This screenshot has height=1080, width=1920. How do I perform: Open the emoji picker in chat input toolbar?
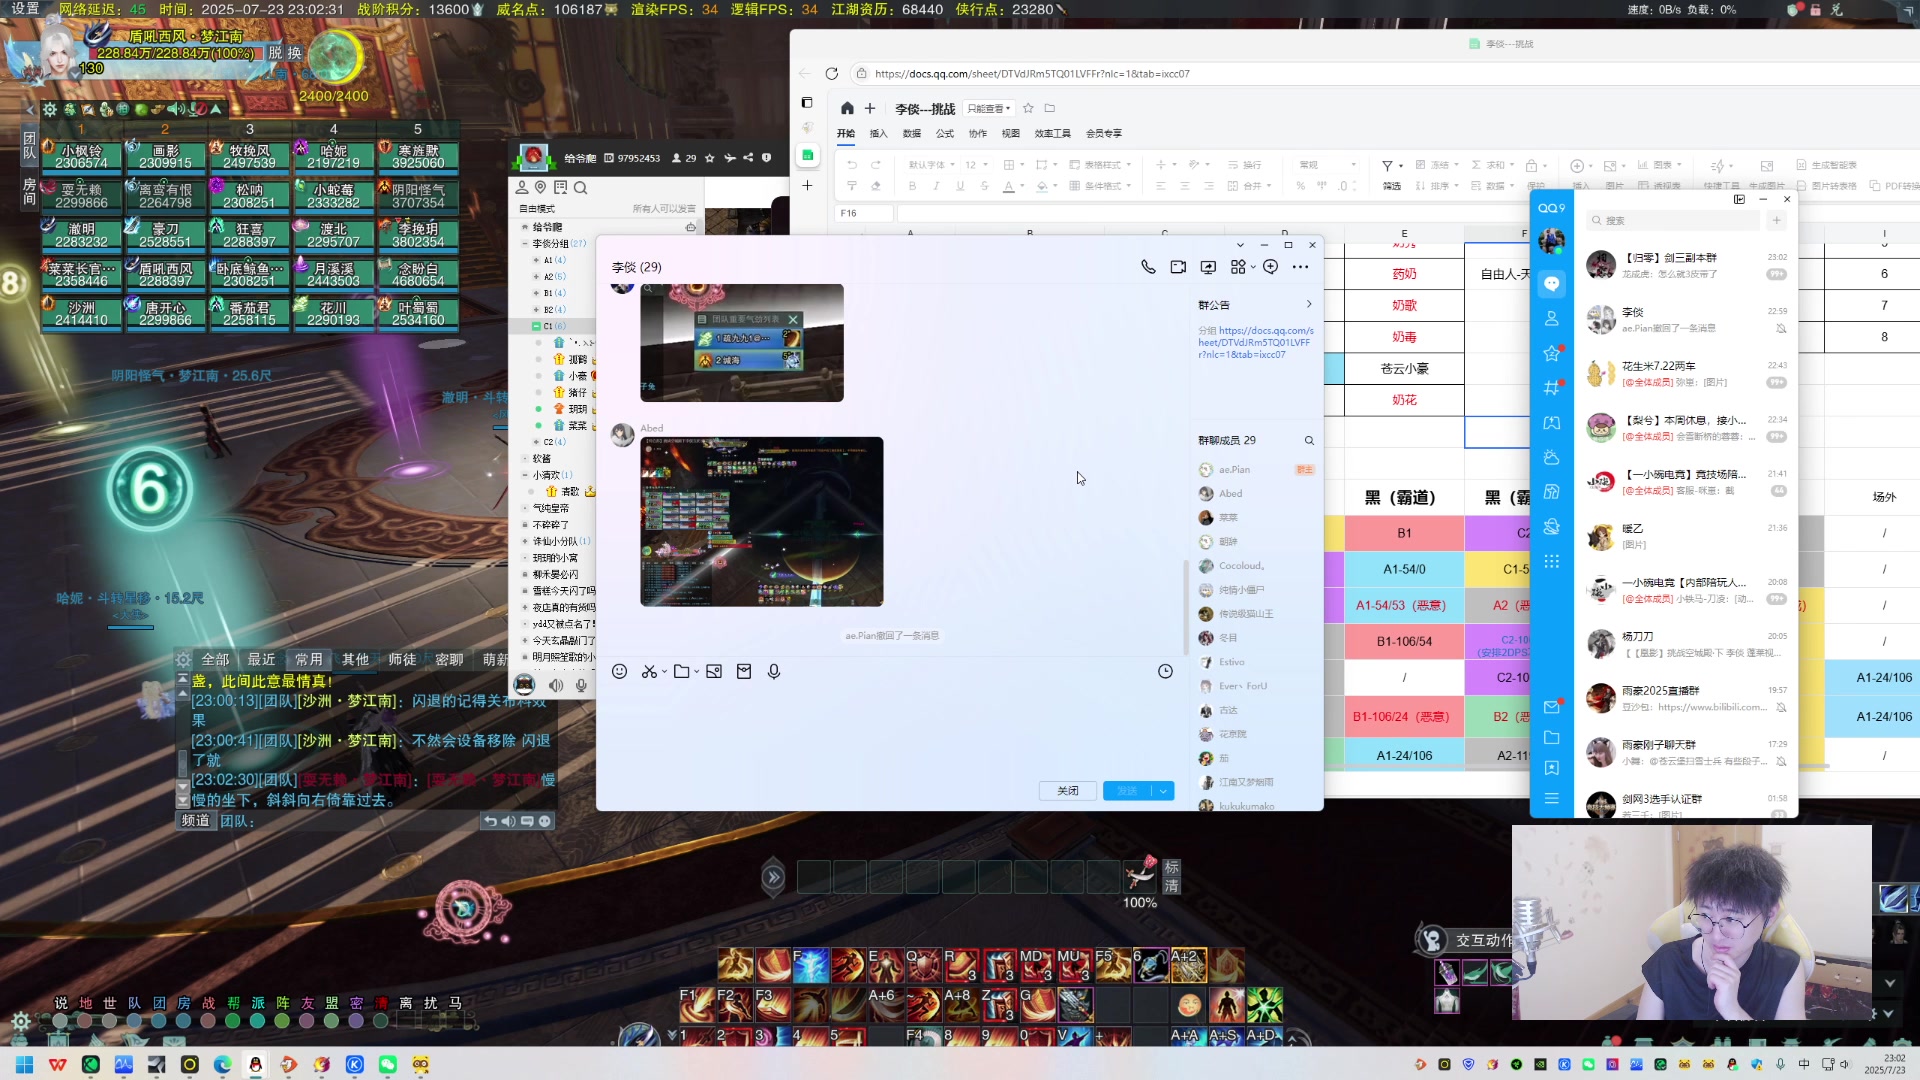coord(620,672)
